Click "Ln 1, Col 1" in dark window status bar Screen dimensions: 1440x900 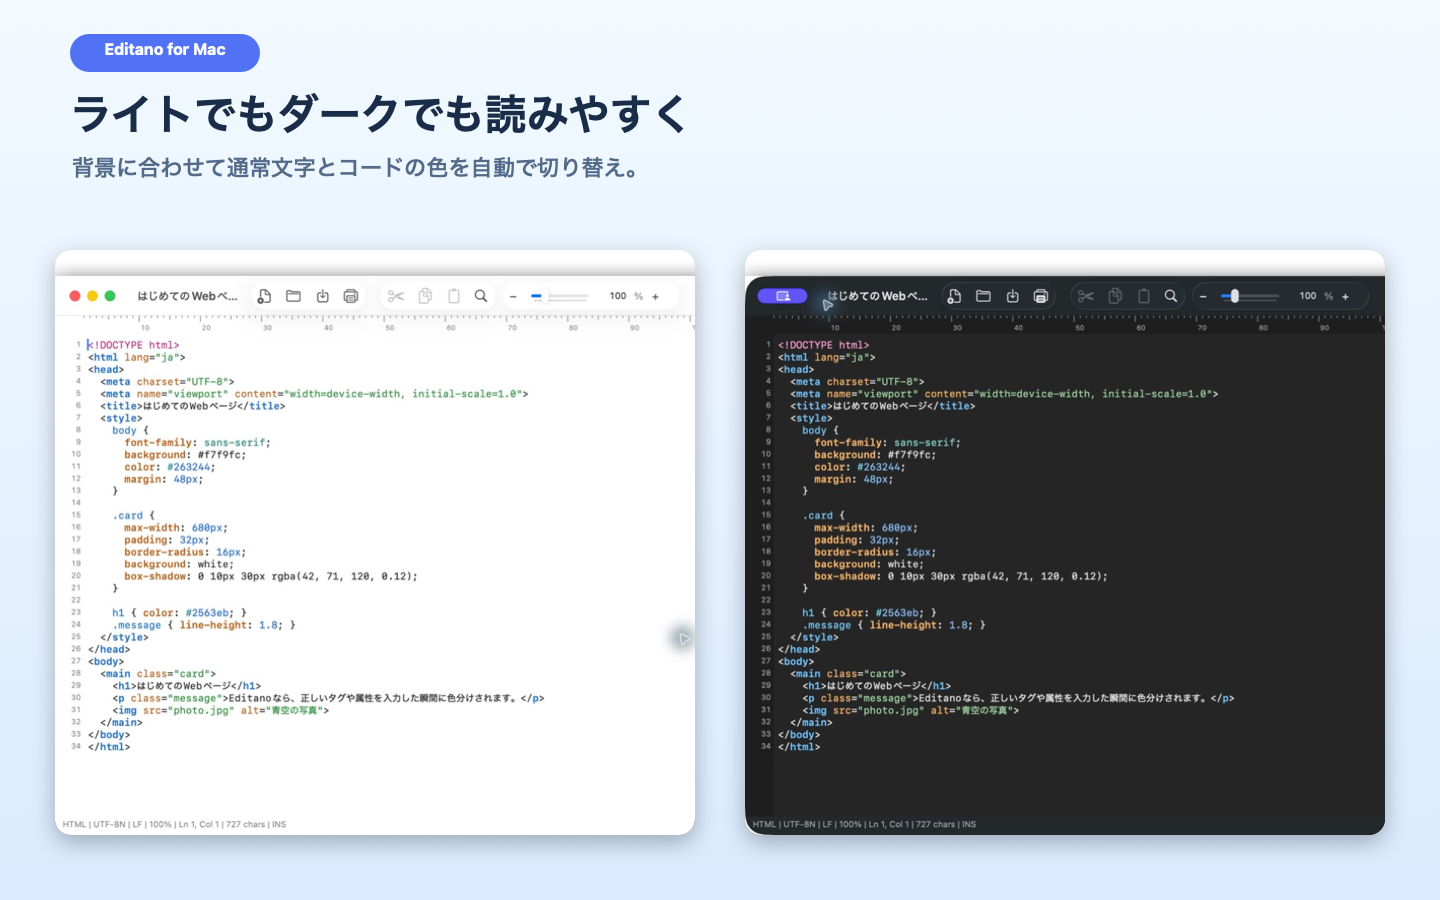(889, 825)
